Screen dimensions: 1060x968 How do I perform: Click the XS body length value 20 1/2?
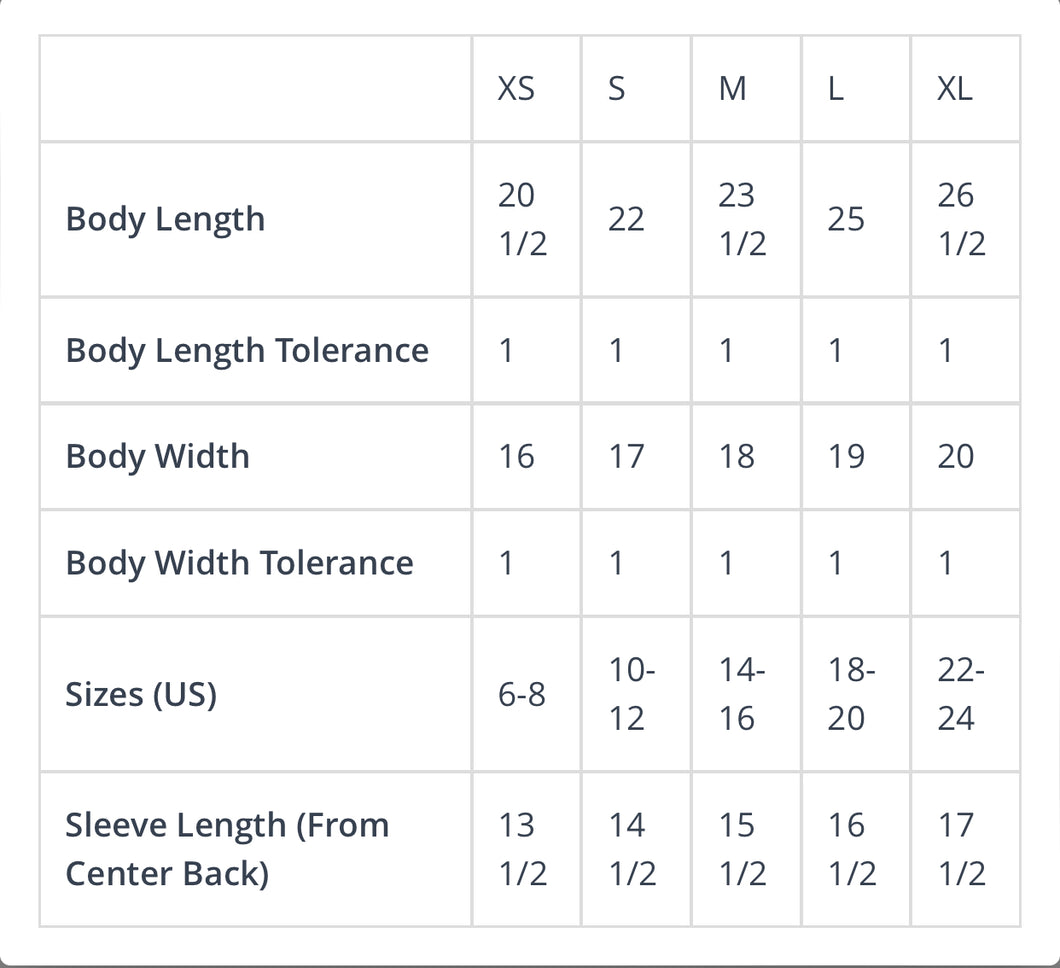coord(522,219)
